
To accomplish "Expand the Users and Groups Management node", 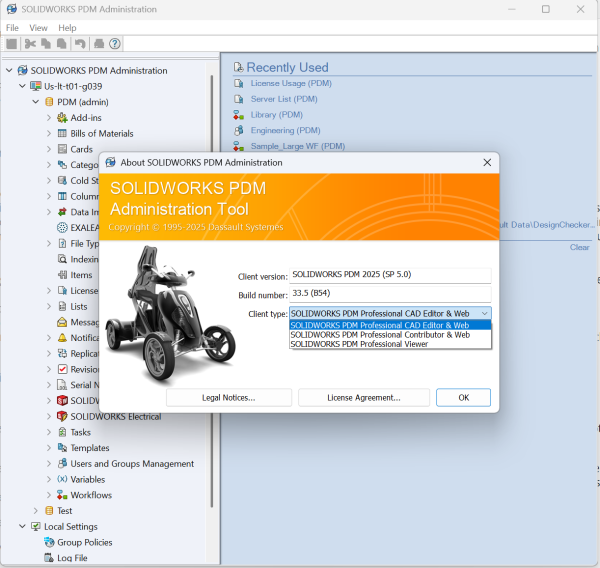I will [49, 464].
